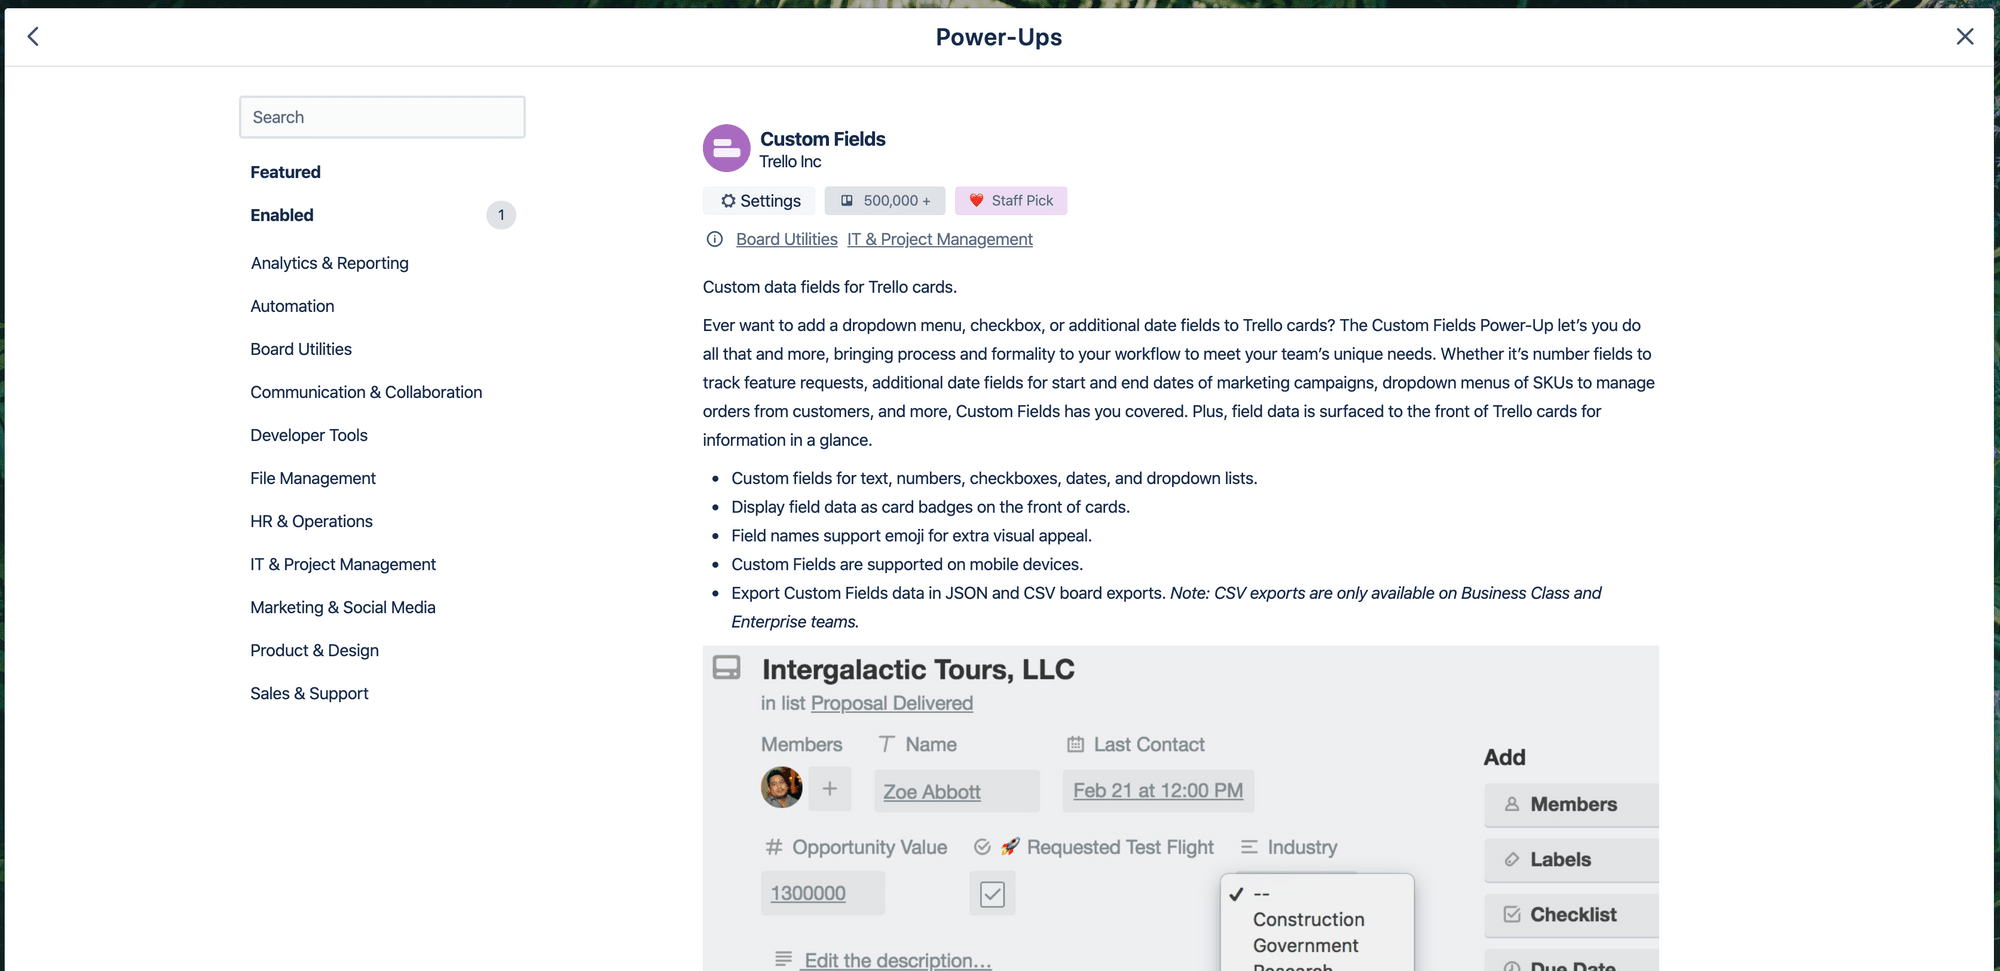Click the Enabled count badge showing 1
Viewport: 2000px width, 971px height.
[501, 215]
